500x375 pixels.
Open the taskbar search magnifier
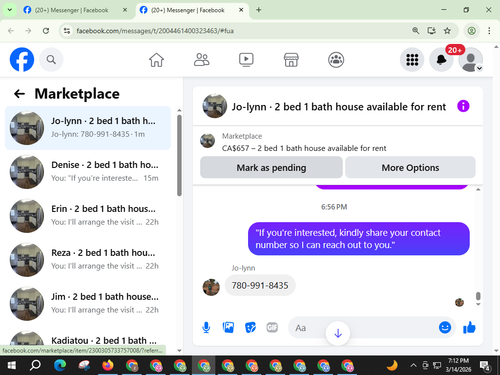(x=35, y=366)
